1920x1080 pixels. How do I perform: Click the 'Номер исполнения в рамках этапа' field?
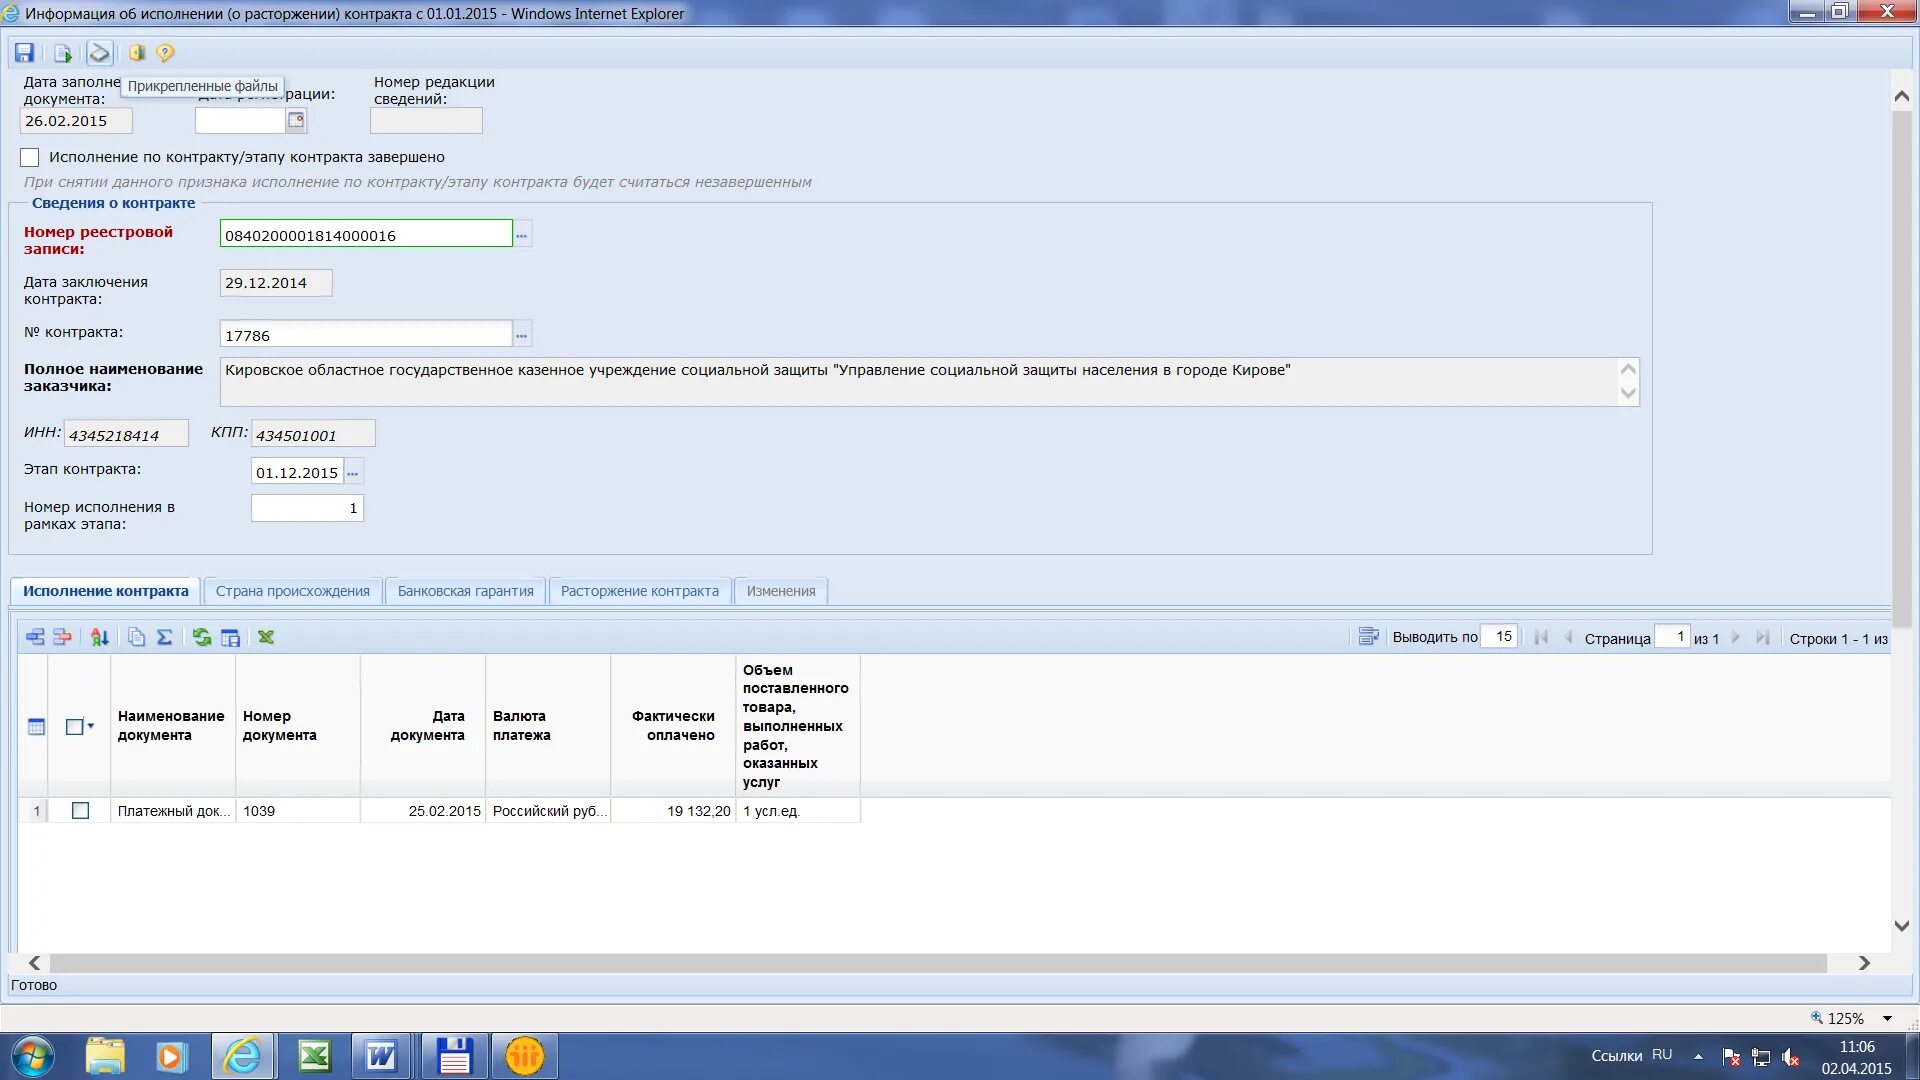pos(307,508)
